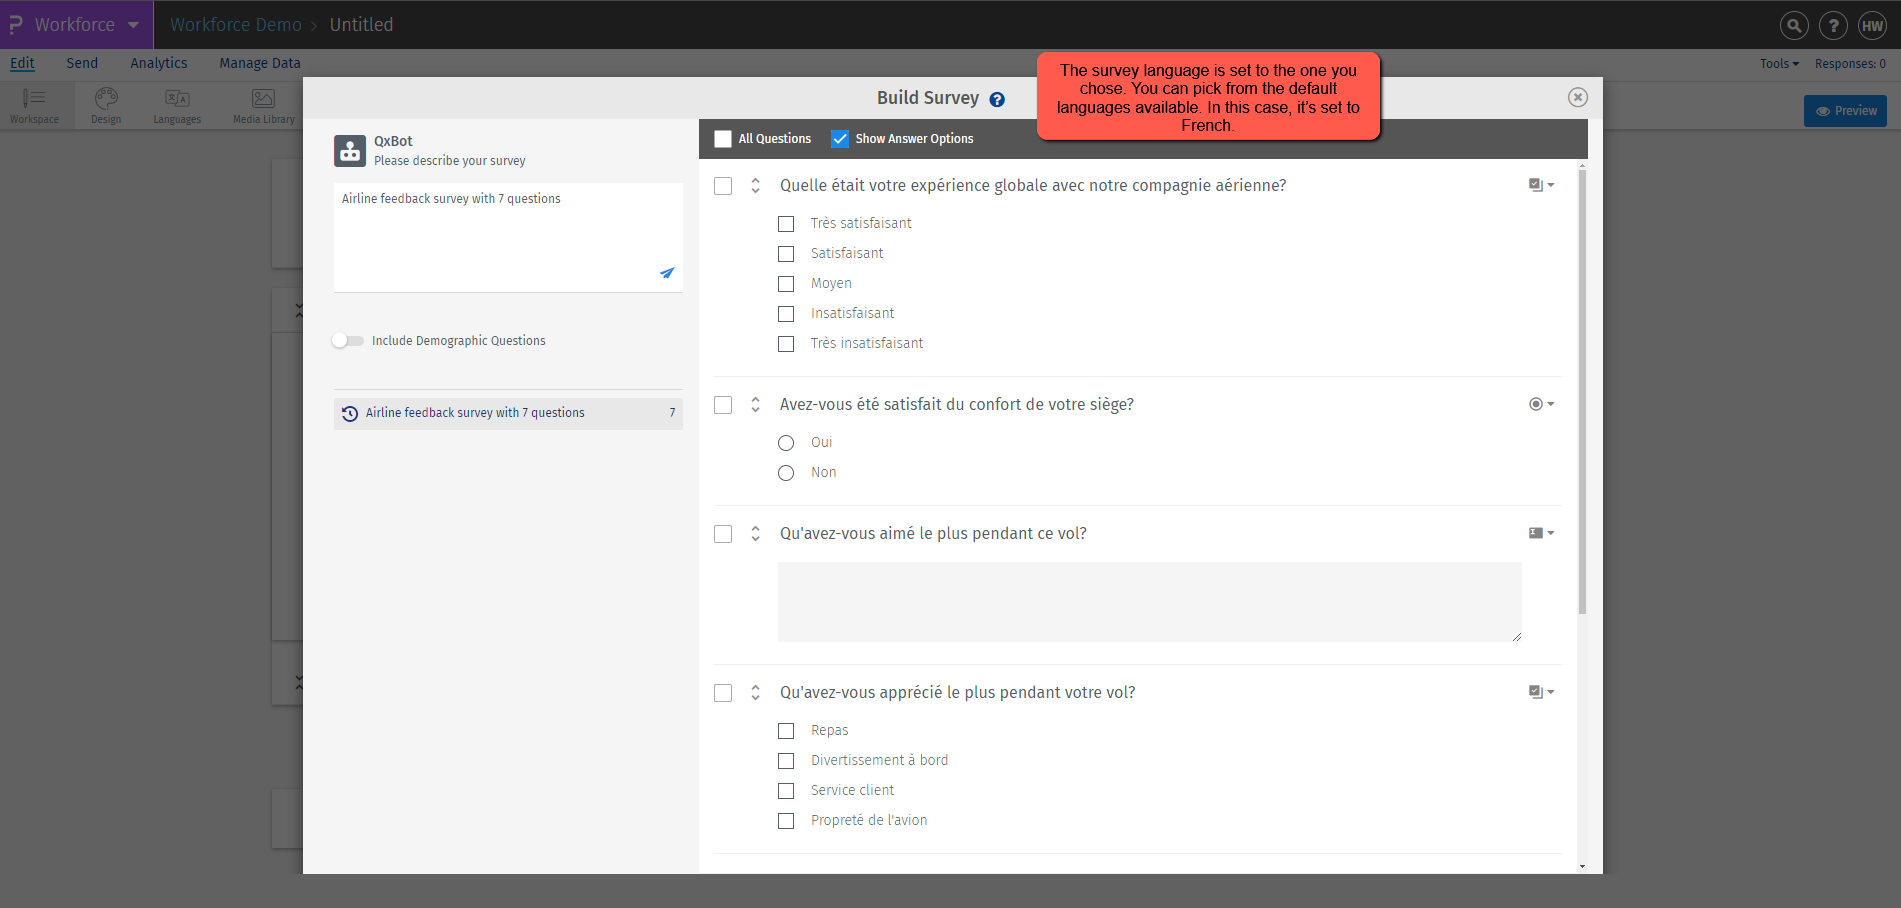Viewport: 1901px width, 908px height.
Task: Select the Design tool
Action: tap(105, 104)
